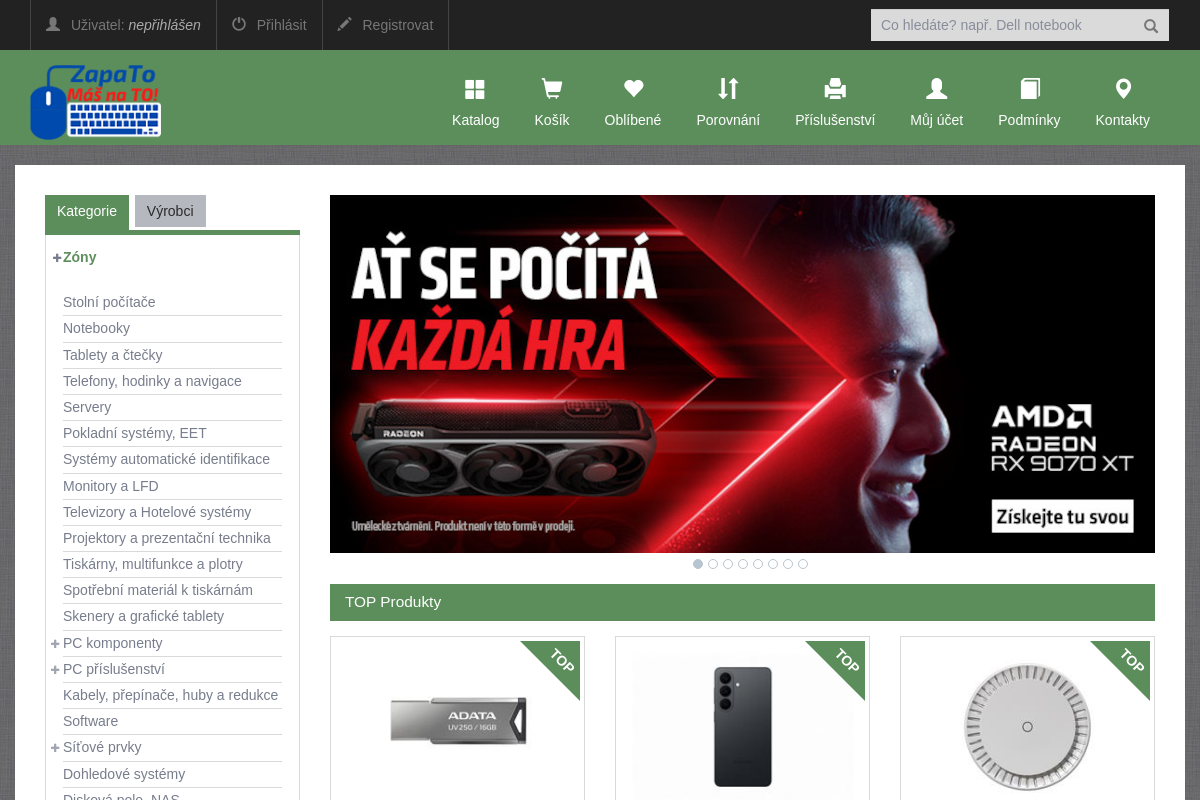This screenshot has height=800, width=1200.
Task: Open Software category
Action: [90, 721]
